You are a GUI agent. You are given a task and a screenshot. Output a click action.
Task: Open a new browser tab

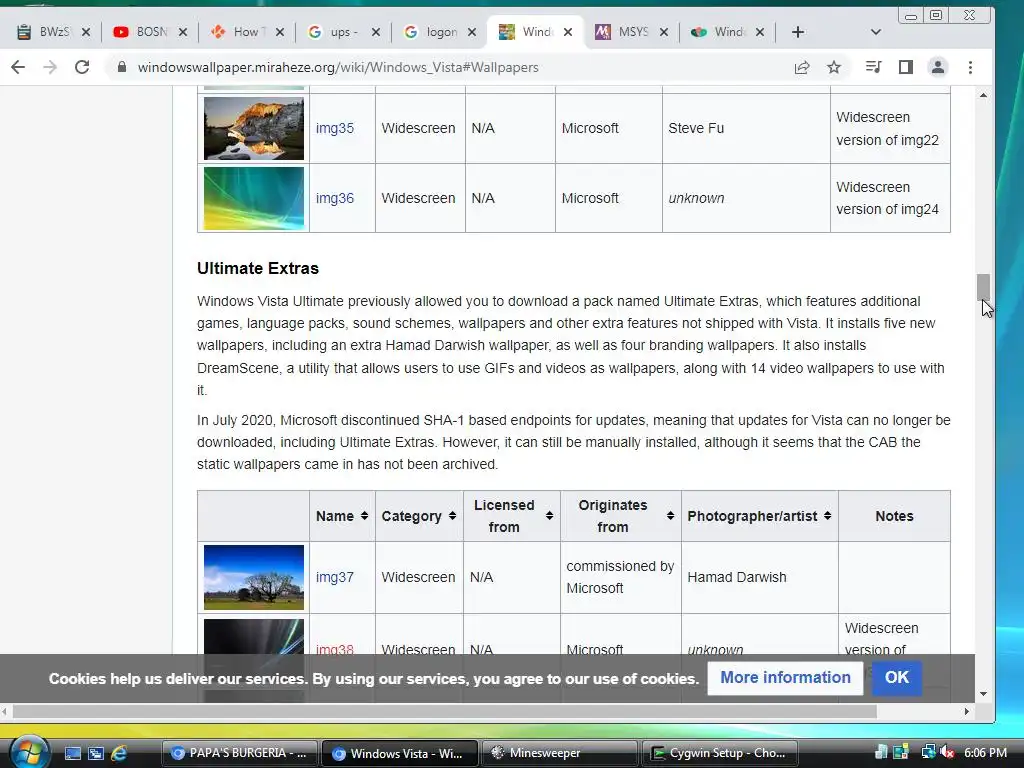(x=797, y=32)
